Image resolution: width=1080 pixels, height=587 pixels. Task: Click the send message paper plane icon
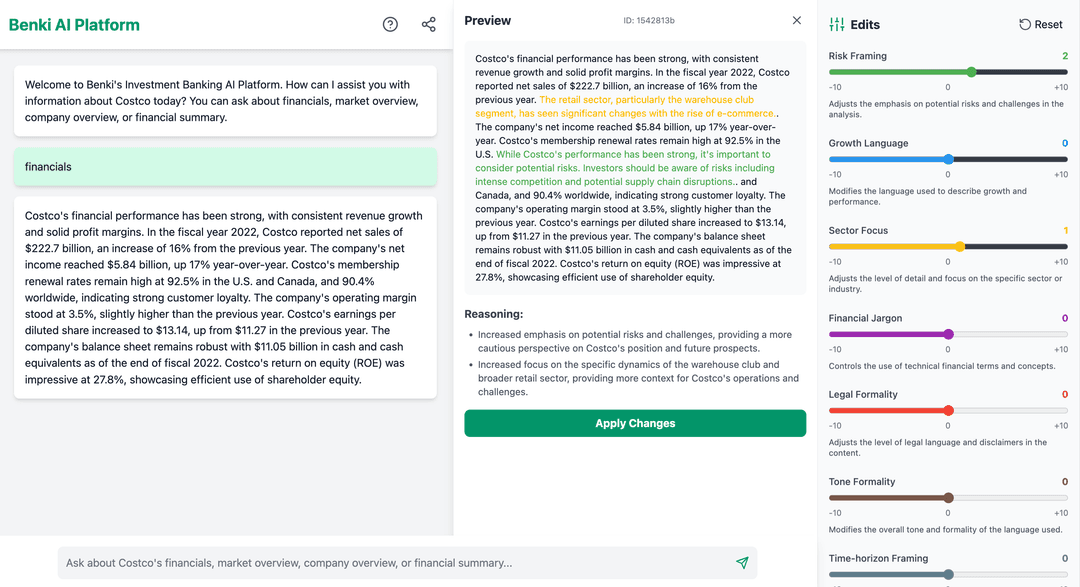(x=742, y=563)
